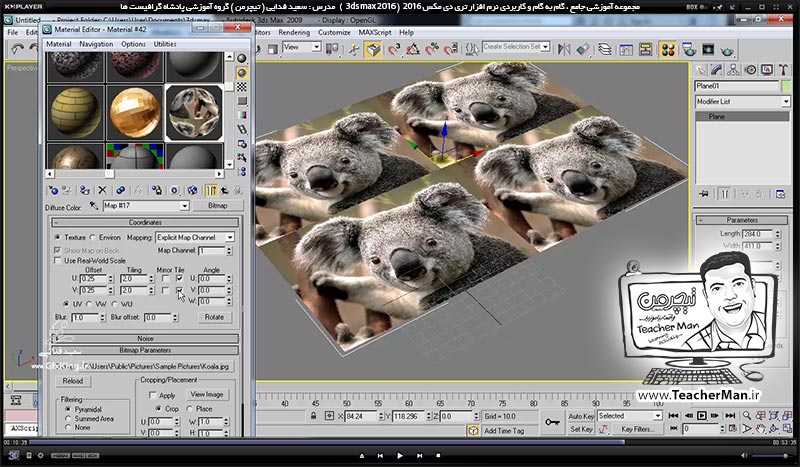This screenshot has width=800, height=467.
Task: Open Create Selection Set dropdown
Action: coord(545,46)
